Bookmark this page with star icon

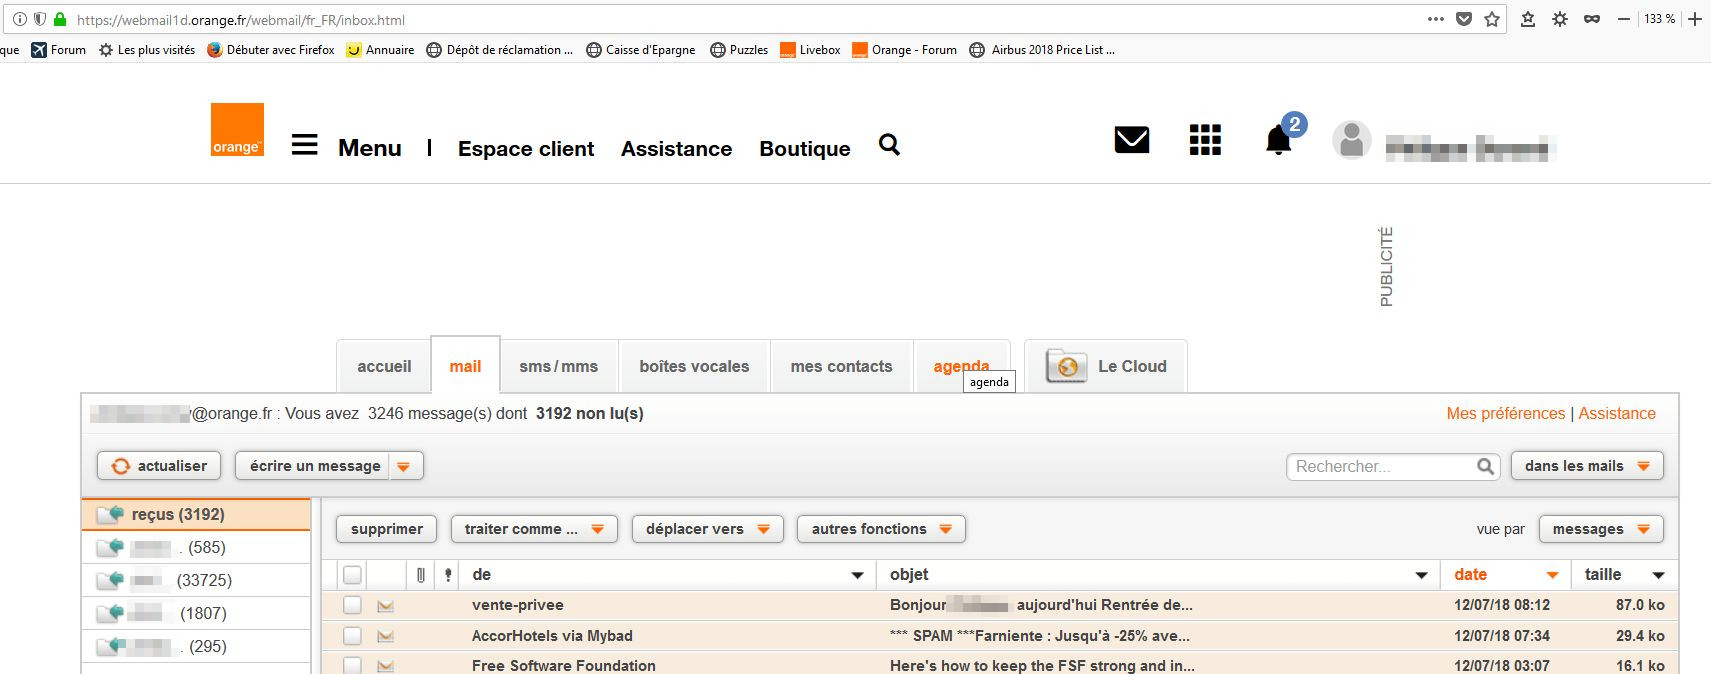point(1492,19)
